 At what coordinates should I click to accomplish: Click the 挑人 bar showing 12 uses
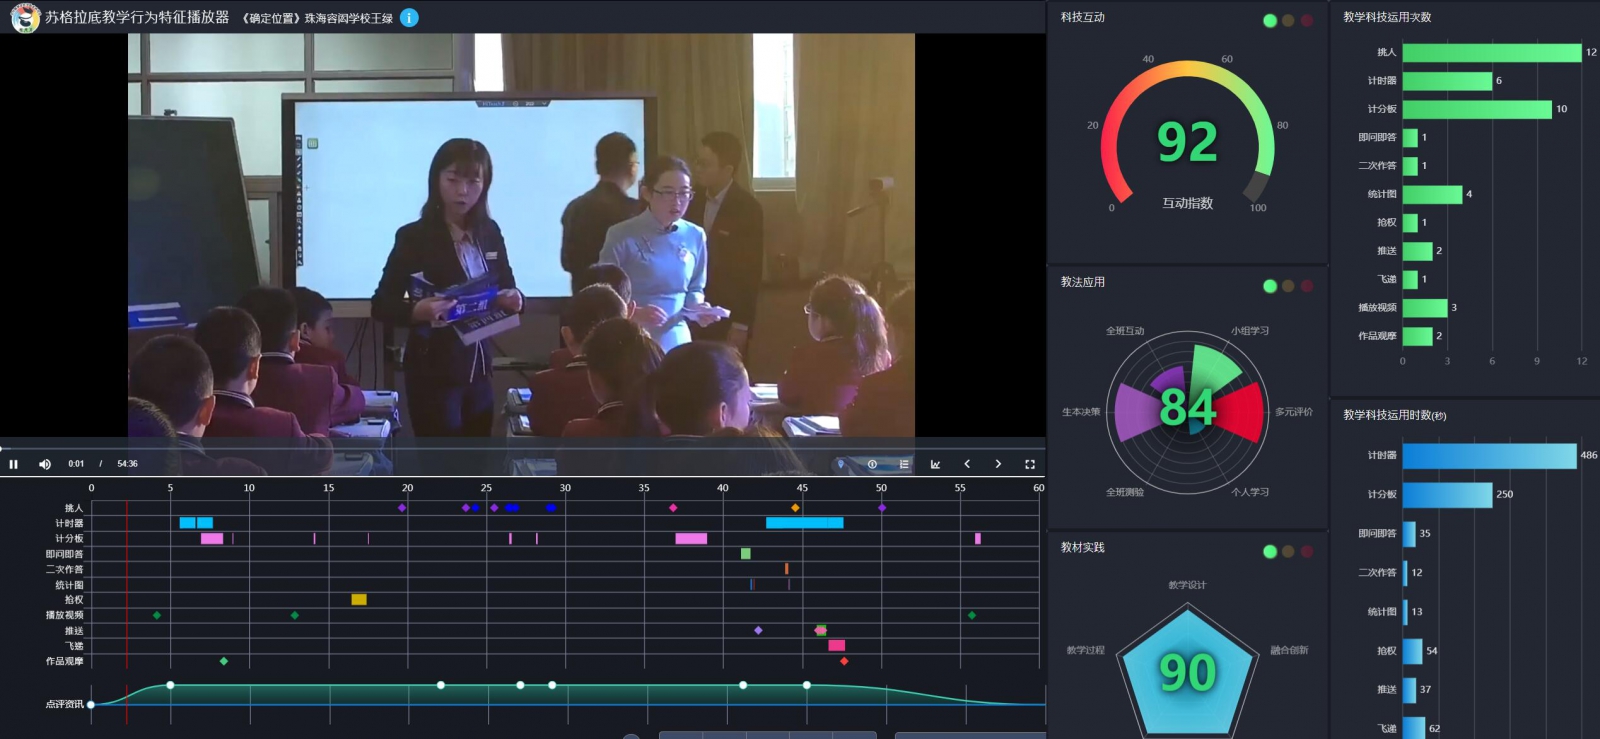(1491, 52)
